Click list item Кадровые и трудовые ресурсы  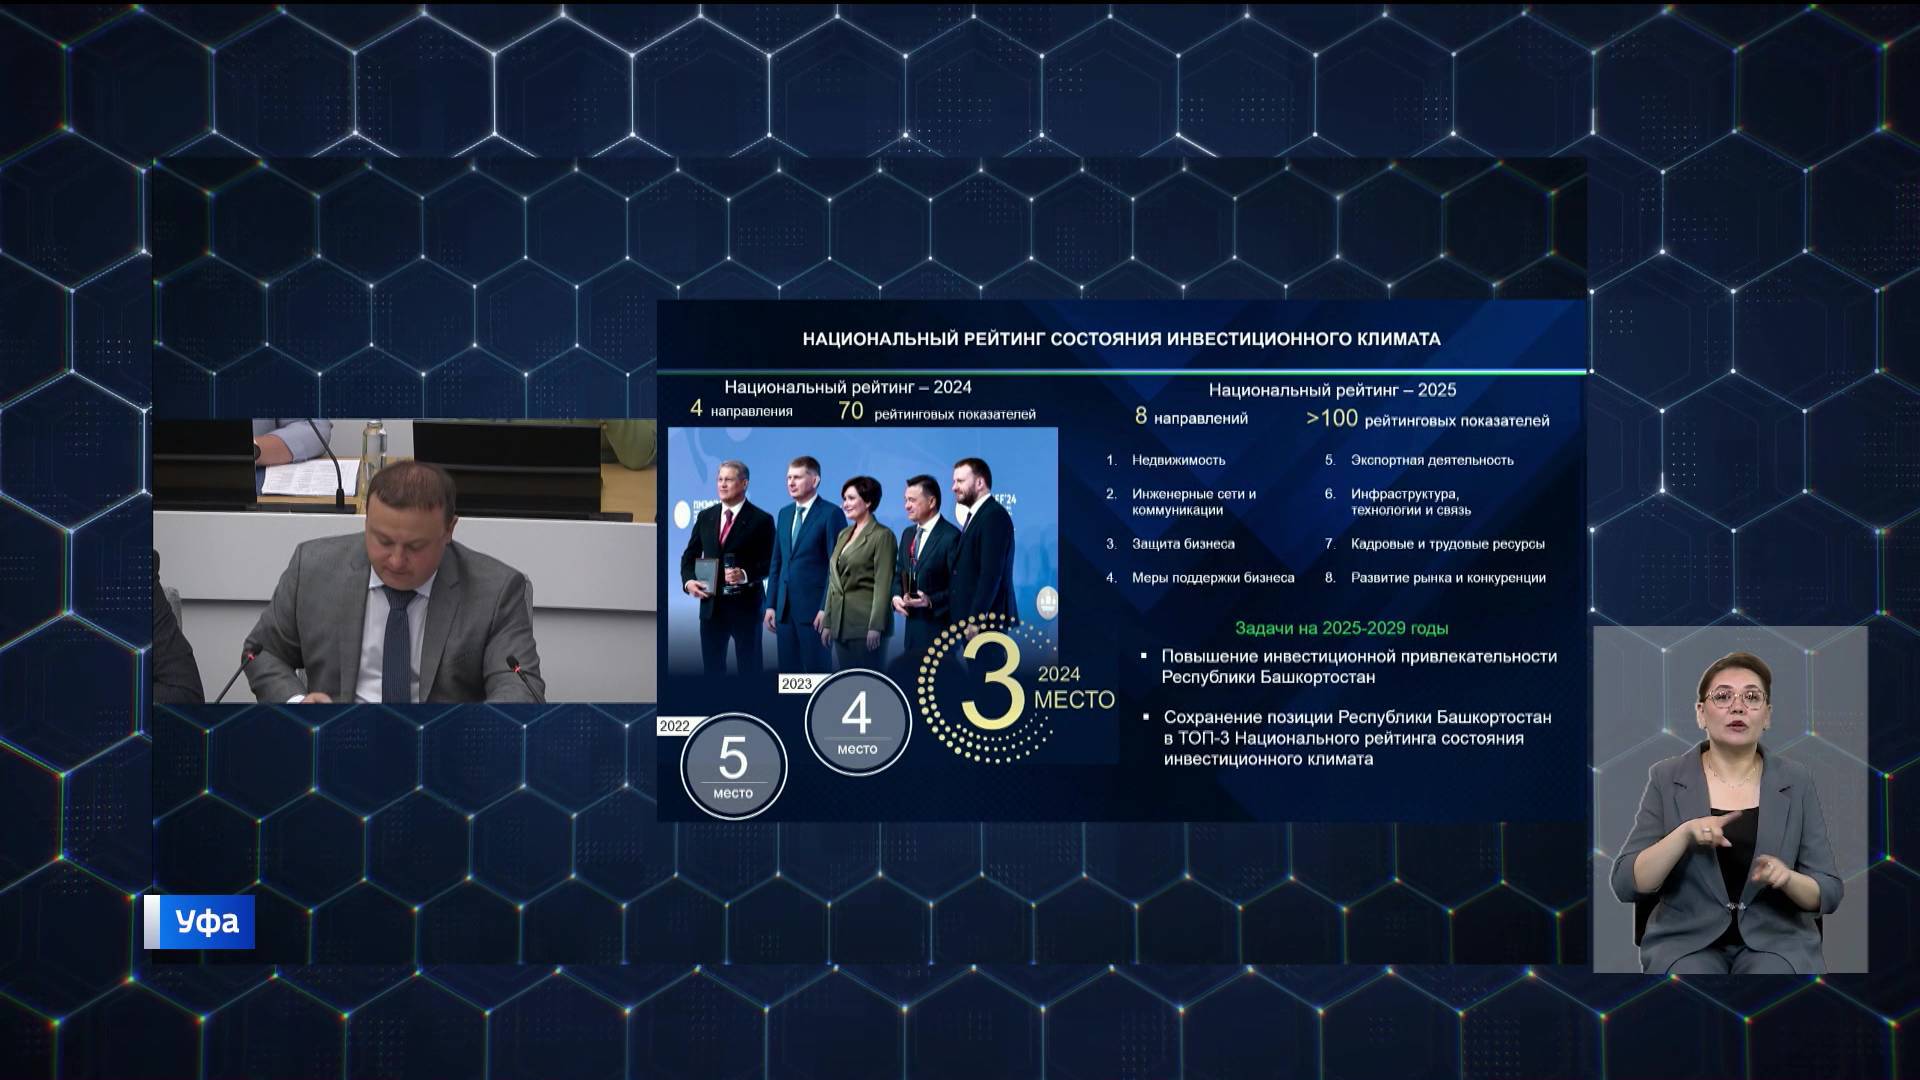click(1447, 544)
